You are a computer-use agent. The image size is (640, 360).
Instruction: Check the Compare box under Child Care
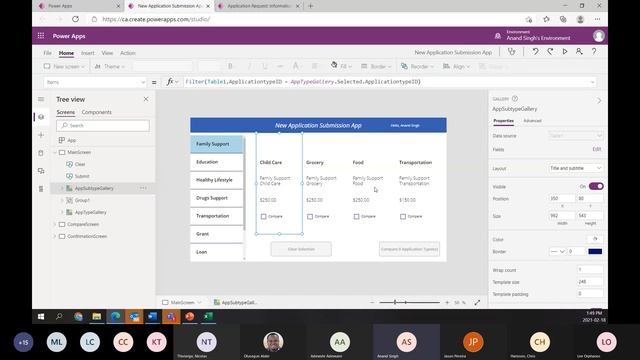pyautogui.click(x=263, y=217)
